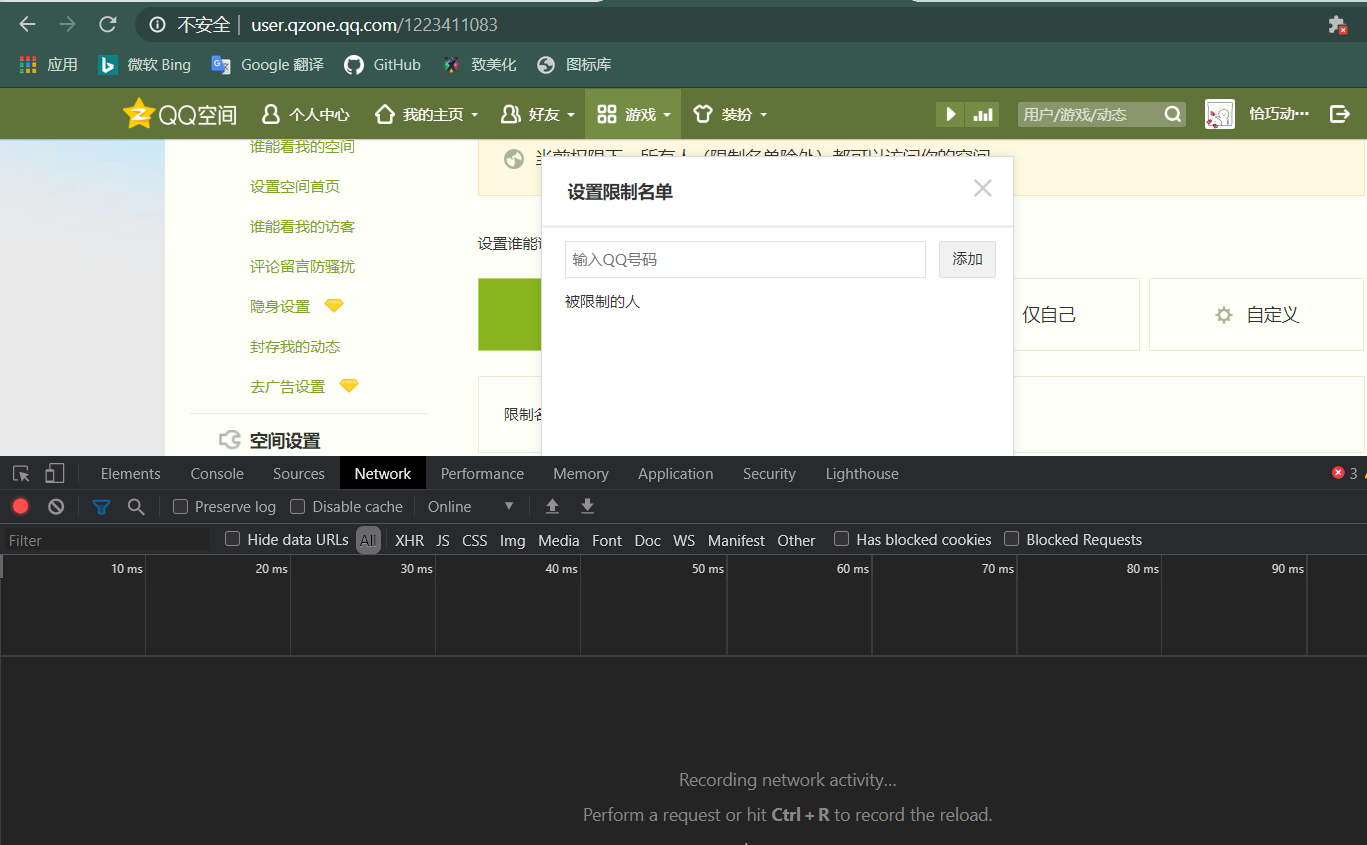
Task: Filter requests by XHR type
Action: point(409,540)
